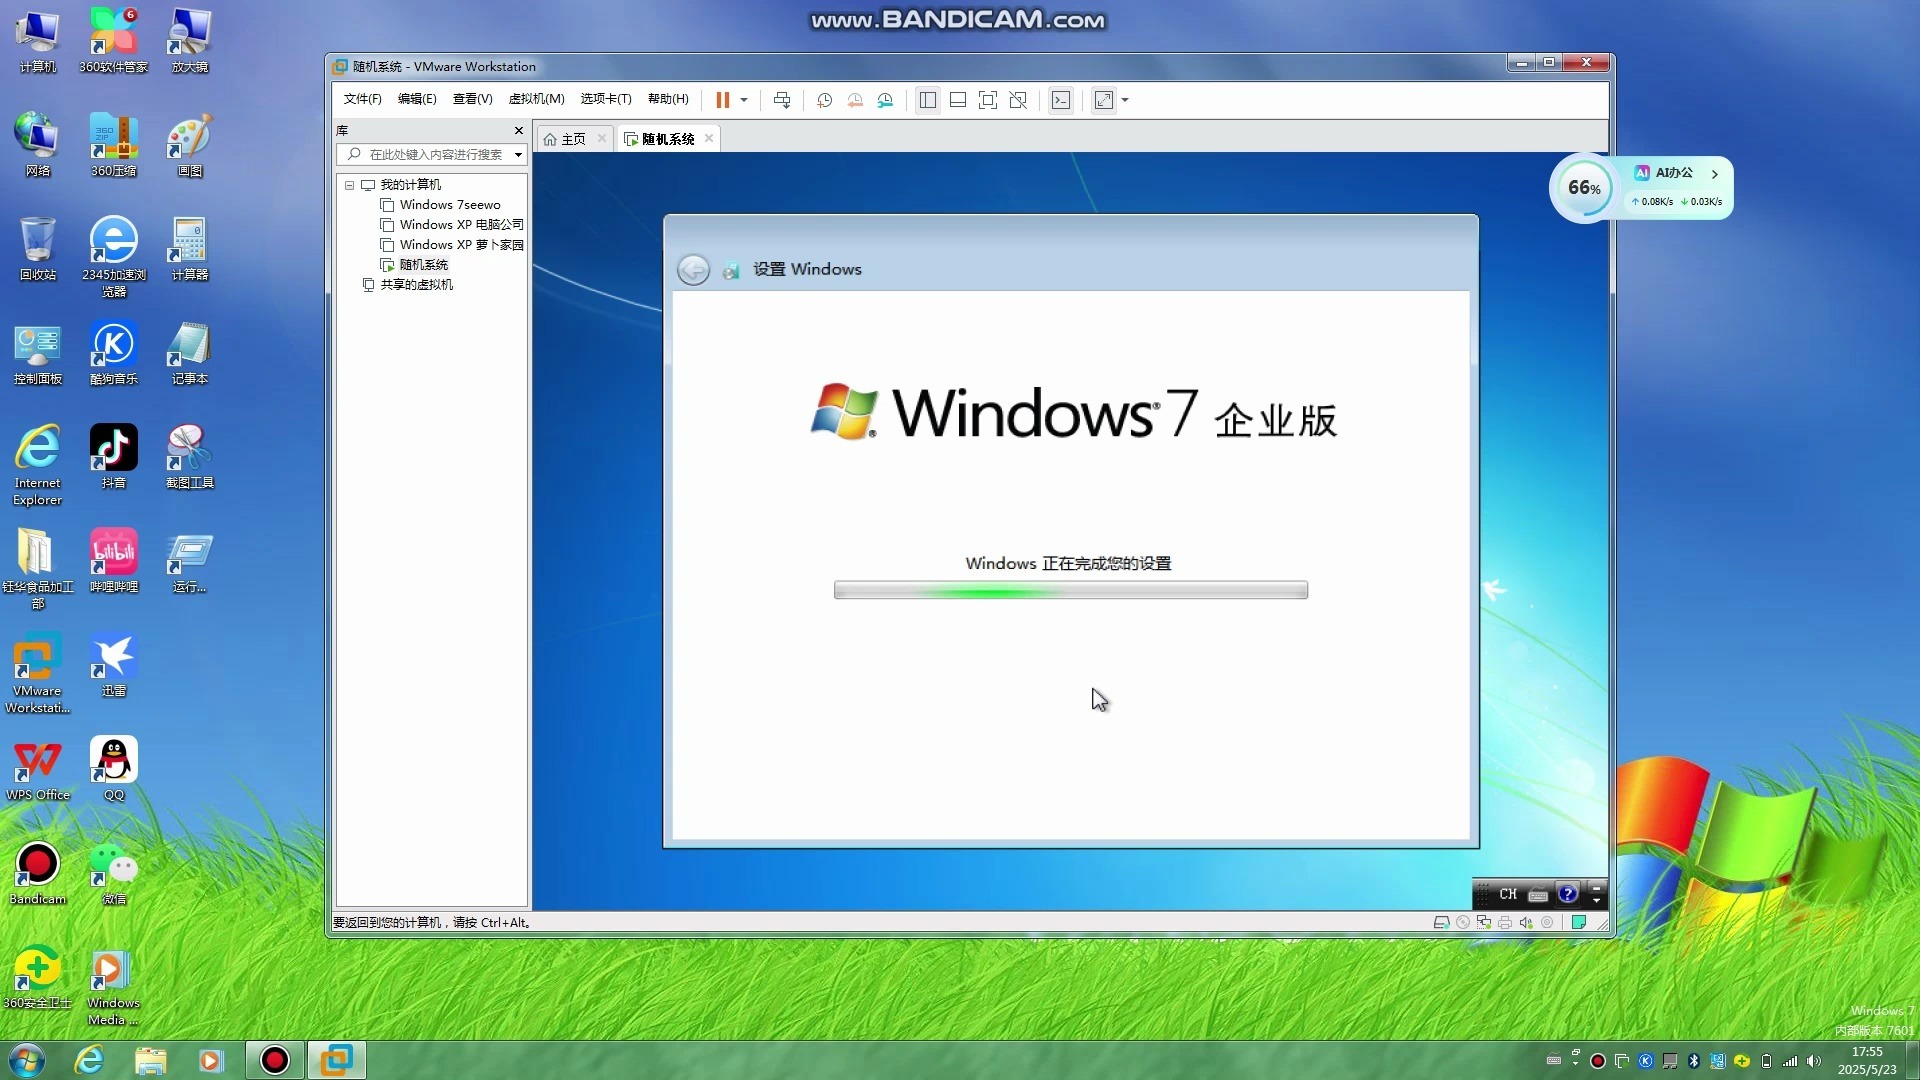Screen dimensions: 1920x1080
Task: Open the 查看(V) menu
Action: (x=472, y=99)
